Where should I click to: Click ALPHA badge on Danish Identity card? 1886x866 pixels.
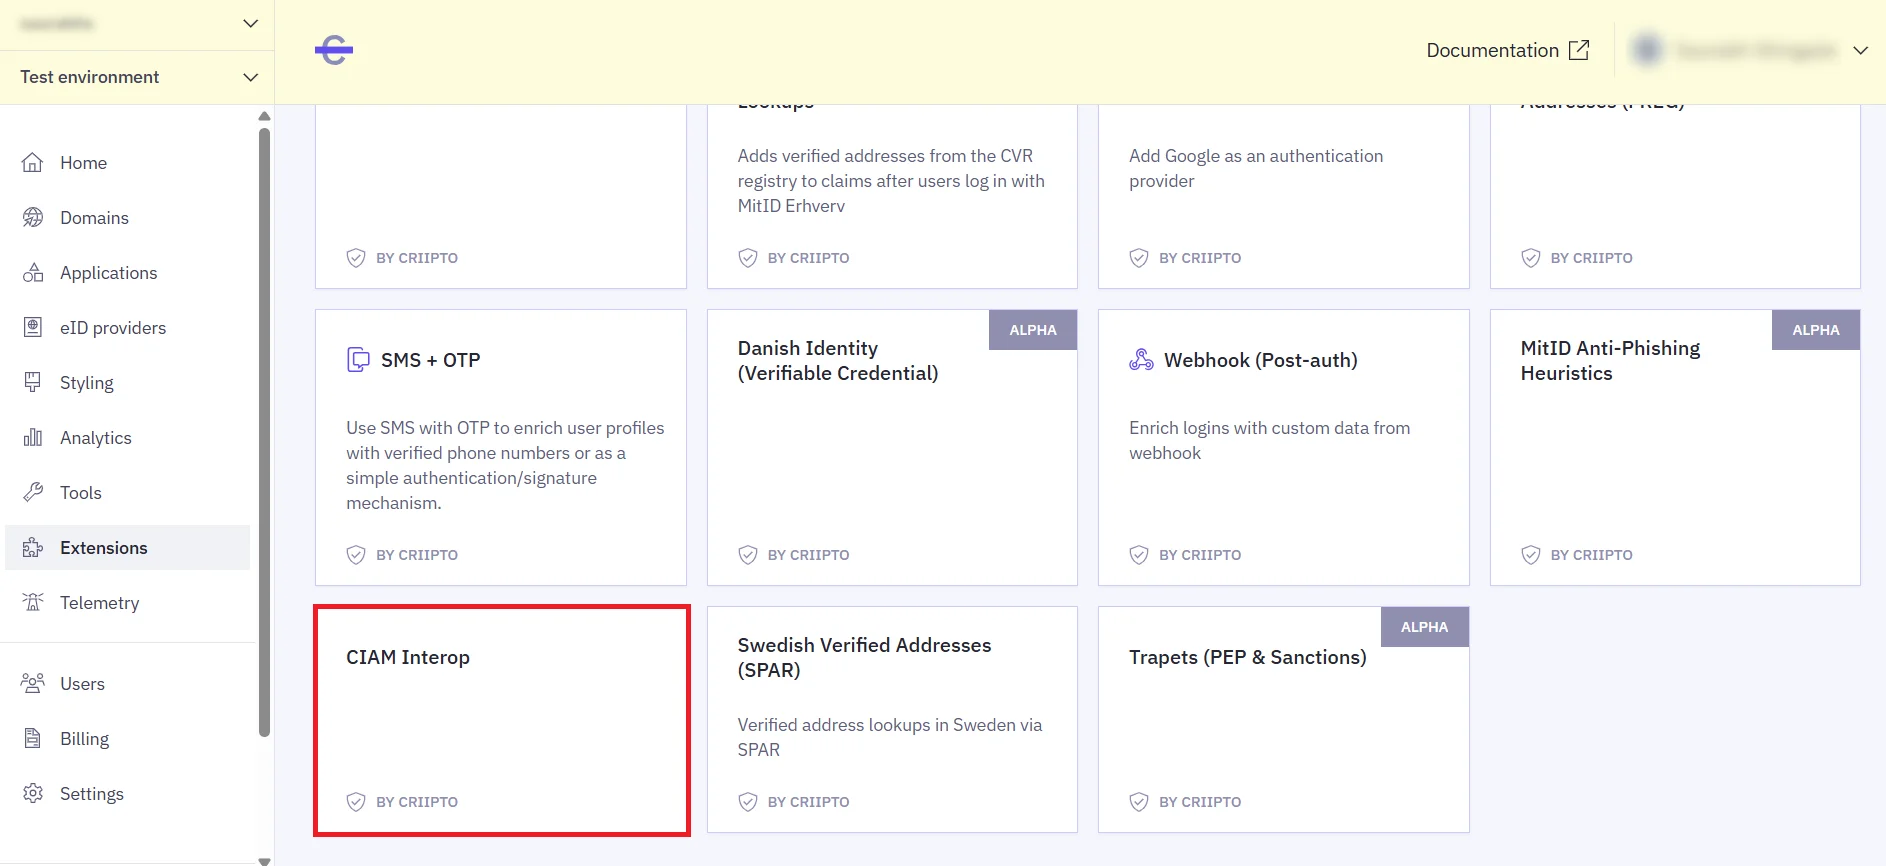(x=1033, y=330)
